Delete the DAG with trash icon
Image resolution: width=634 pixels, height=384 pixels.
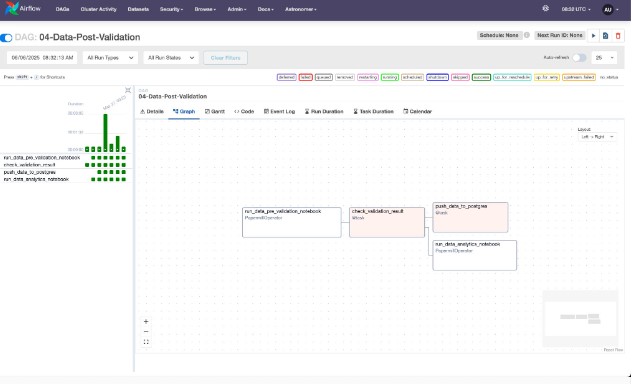click(618, 36)
